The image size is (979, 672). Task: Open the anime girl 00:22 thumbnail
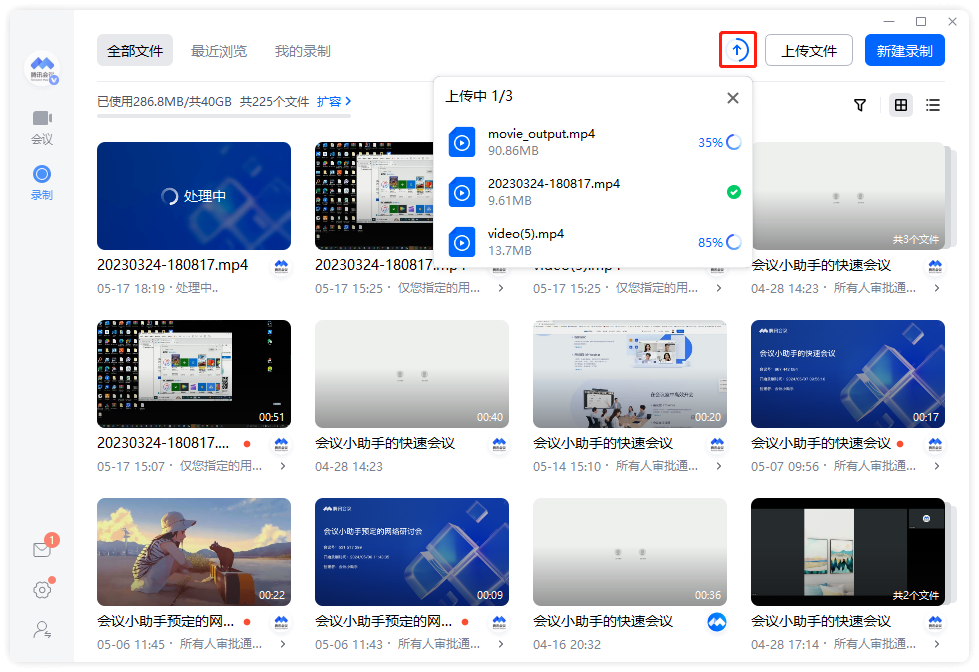pyautogui.click(x=194, y=552)
